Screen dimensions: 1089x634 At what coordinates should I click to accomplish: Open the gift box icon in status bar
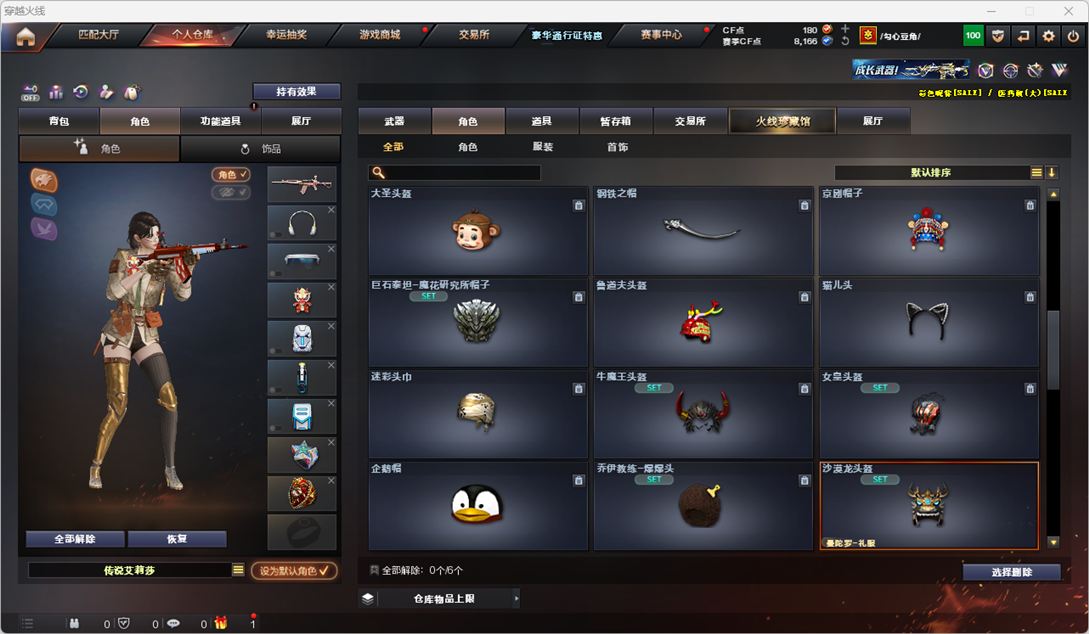tap(221, 623)
